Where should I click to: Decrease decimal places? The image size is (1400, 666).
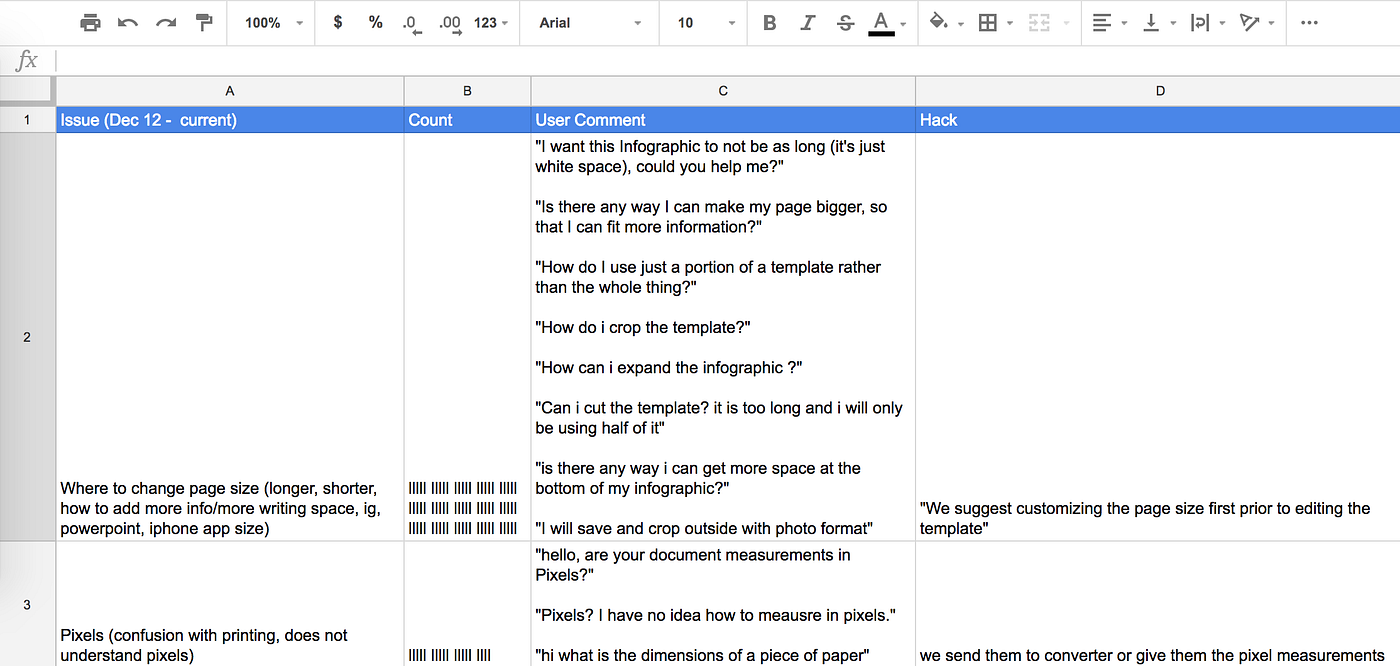[412, 23]
